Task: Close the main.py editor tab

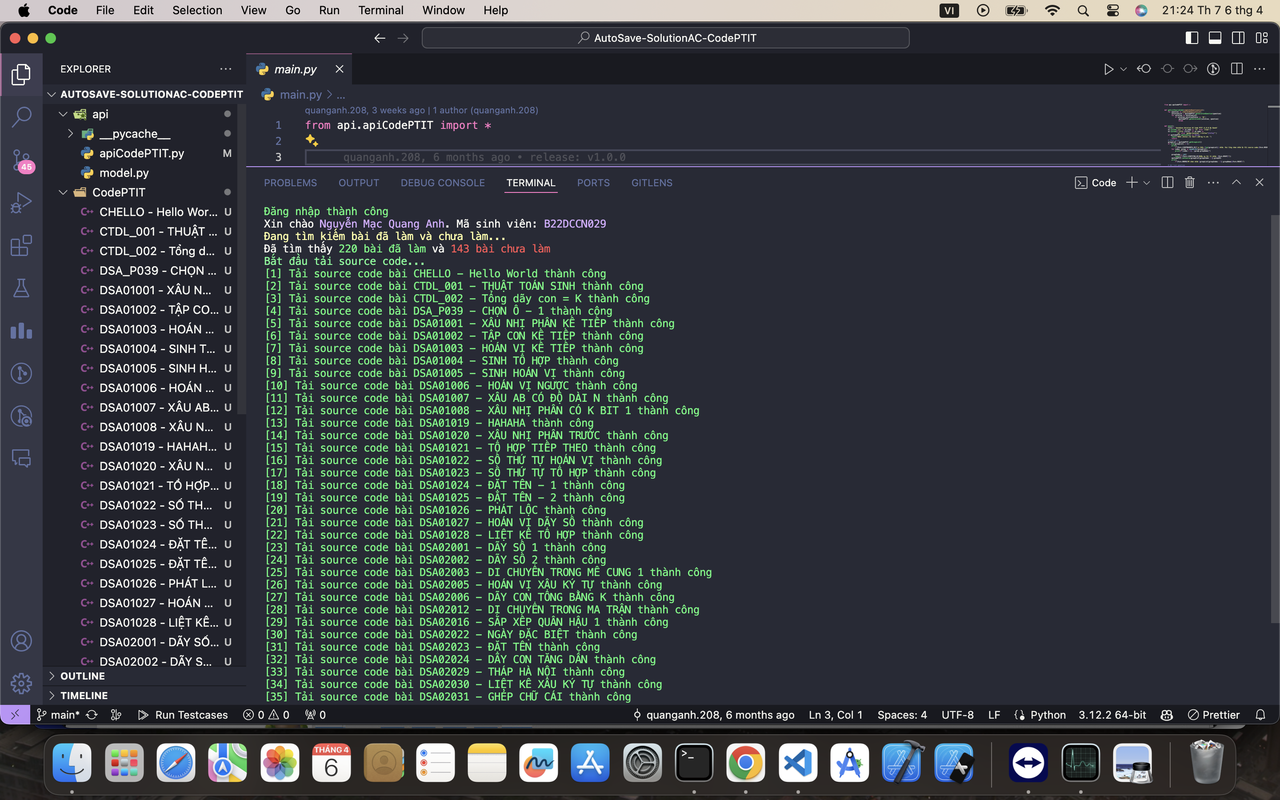Action: 339,69
